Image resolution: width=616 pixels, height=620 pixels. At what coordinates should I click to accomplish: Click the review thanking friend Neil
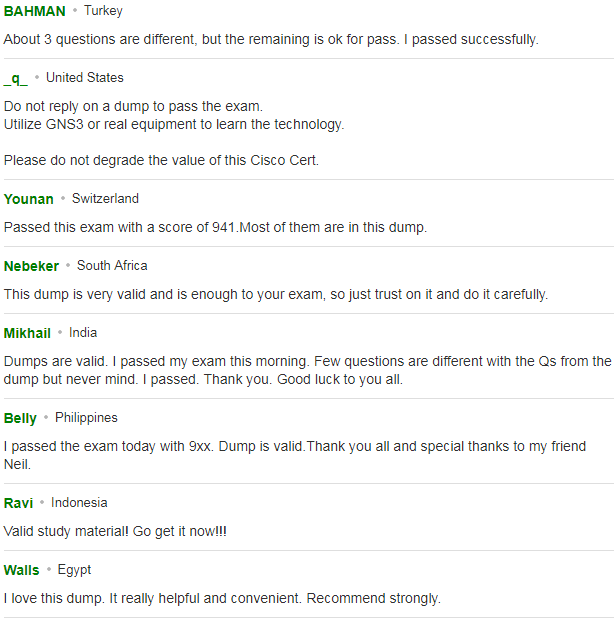tap(295, 455)
